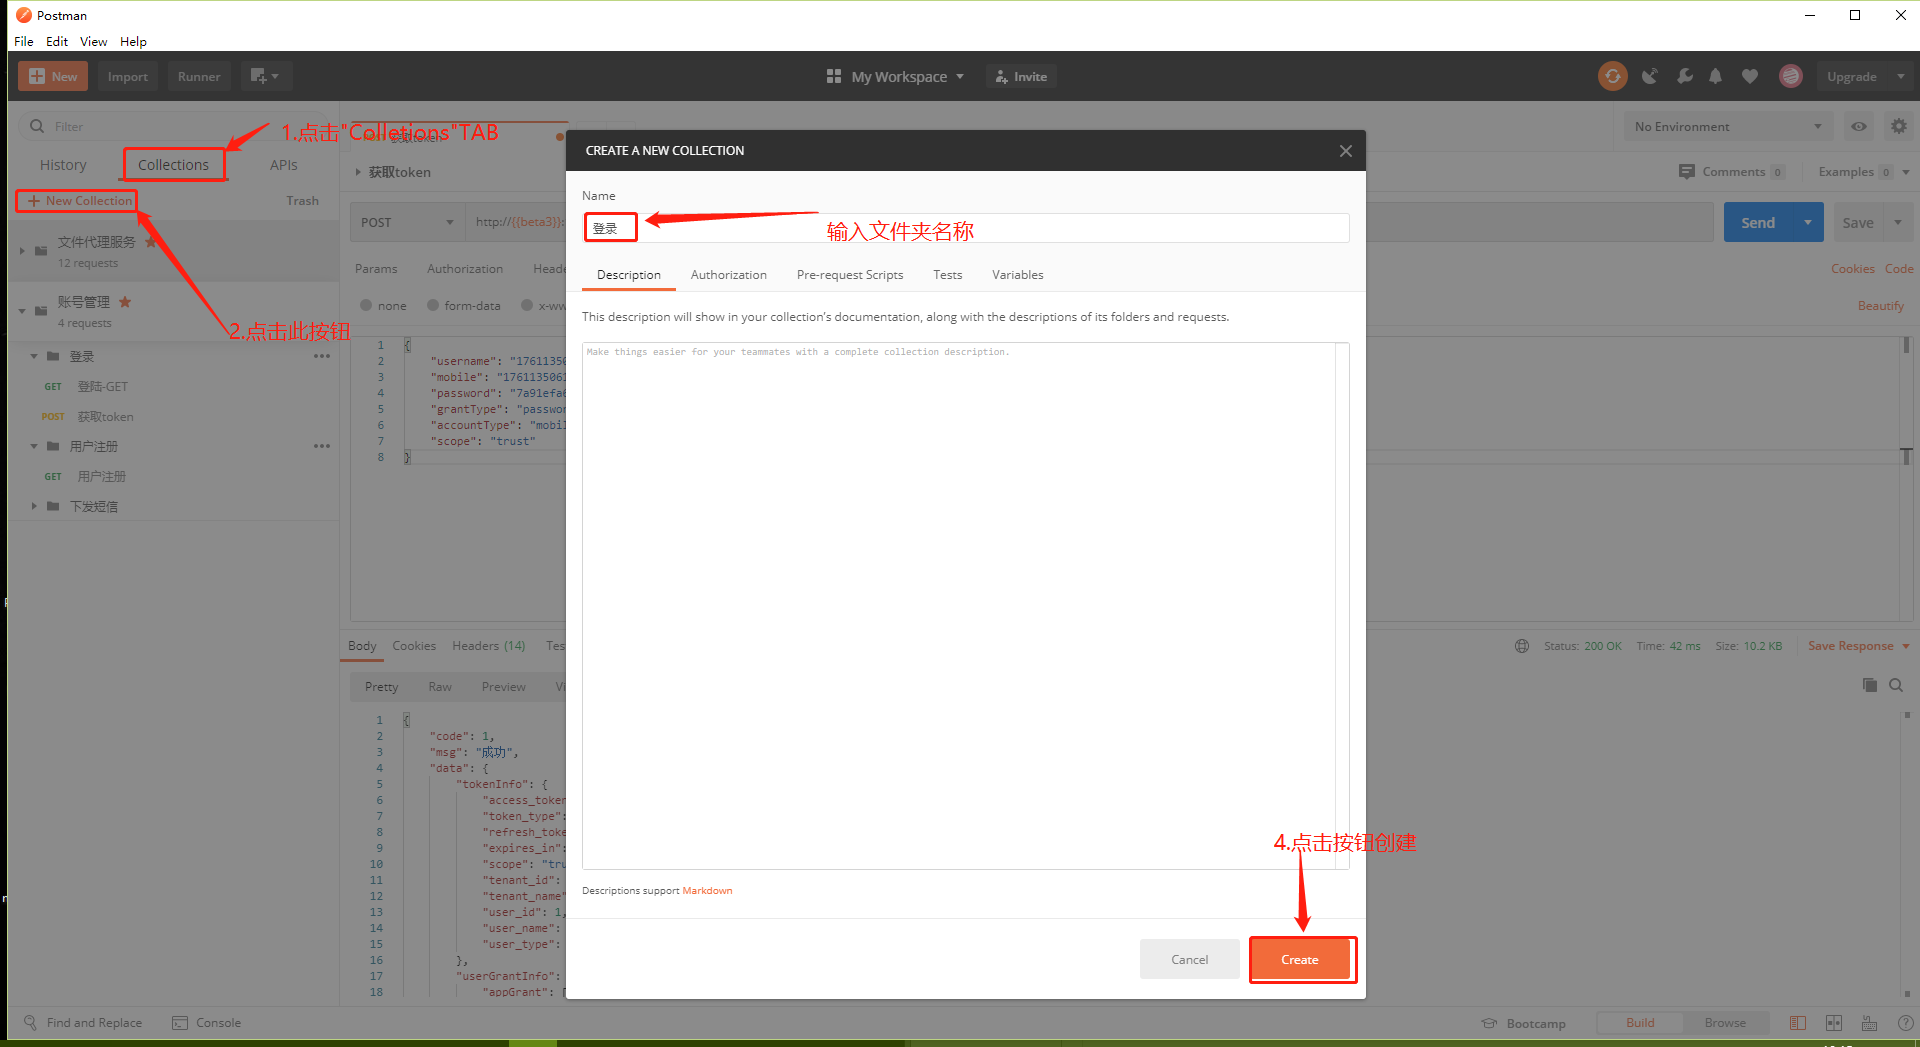Open manage environments gear icon
1920x1047 pixels.
tap(1898, 127)
